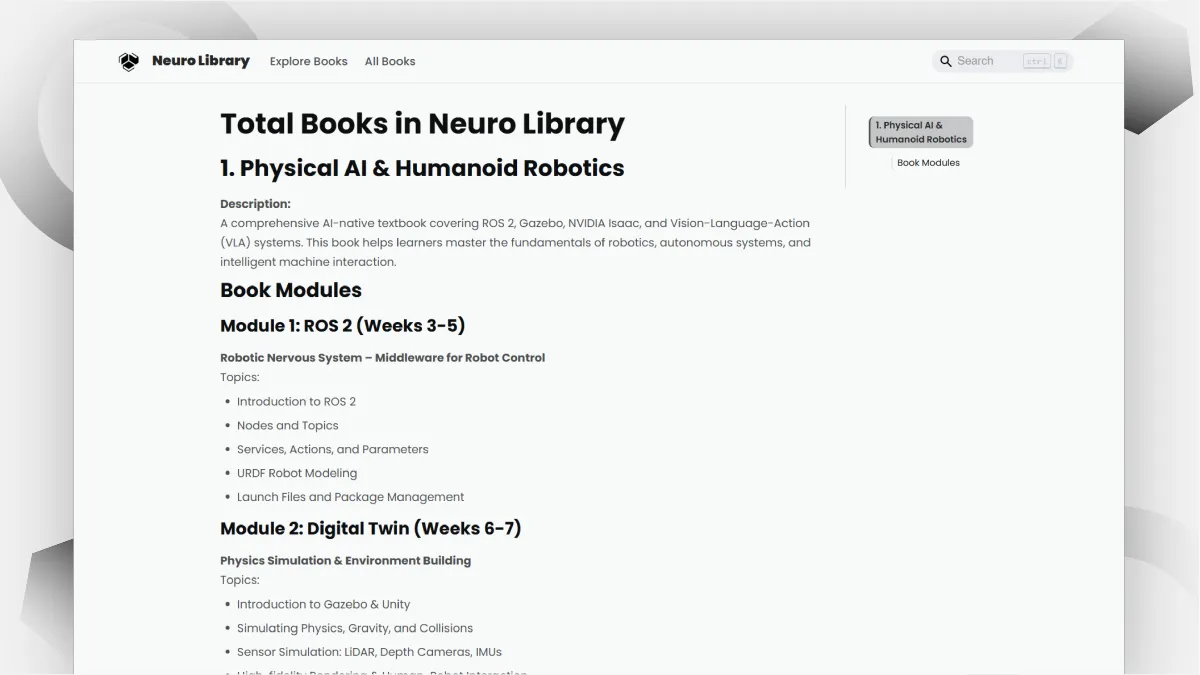Click Module 2: Digital Twin (Weeks 6-7) heading
The width and height of the screenshot is (1200, 675).
coord(370,529)
